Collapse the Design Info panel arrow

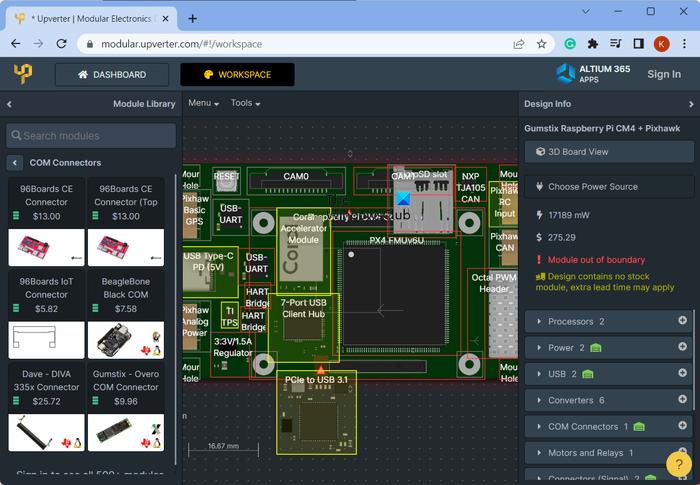(691, 104)
